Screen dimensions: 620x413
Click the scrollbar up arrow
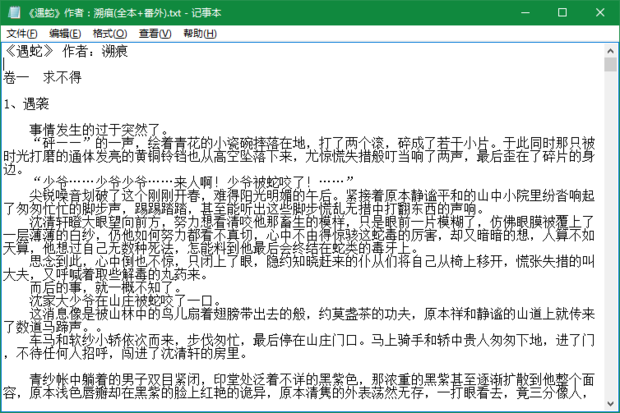[x=611, y=49]
